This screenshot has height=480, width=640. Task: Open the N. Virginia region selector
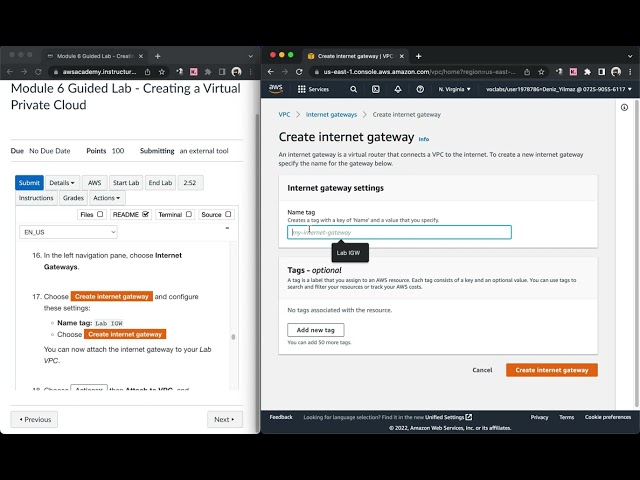[454, 89]
